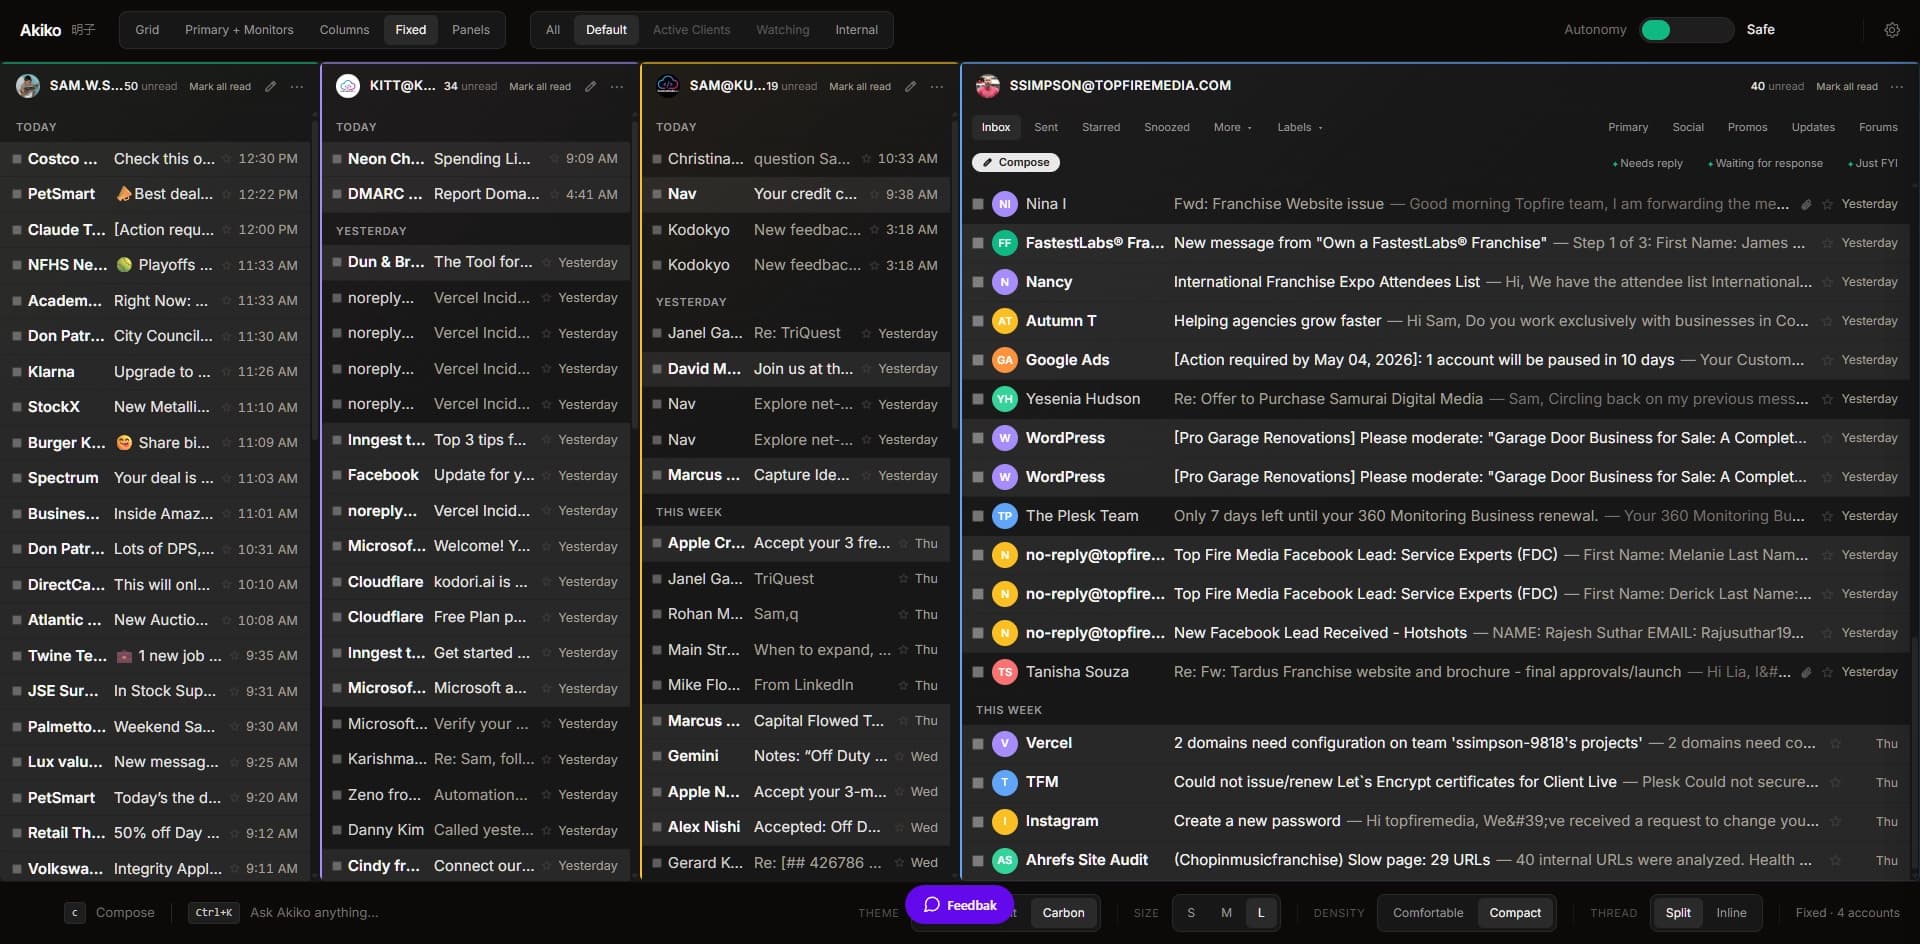Check the Autumn T email checkbox
The width and height of the screenshot is (1920, 944).
pos(978,321)
